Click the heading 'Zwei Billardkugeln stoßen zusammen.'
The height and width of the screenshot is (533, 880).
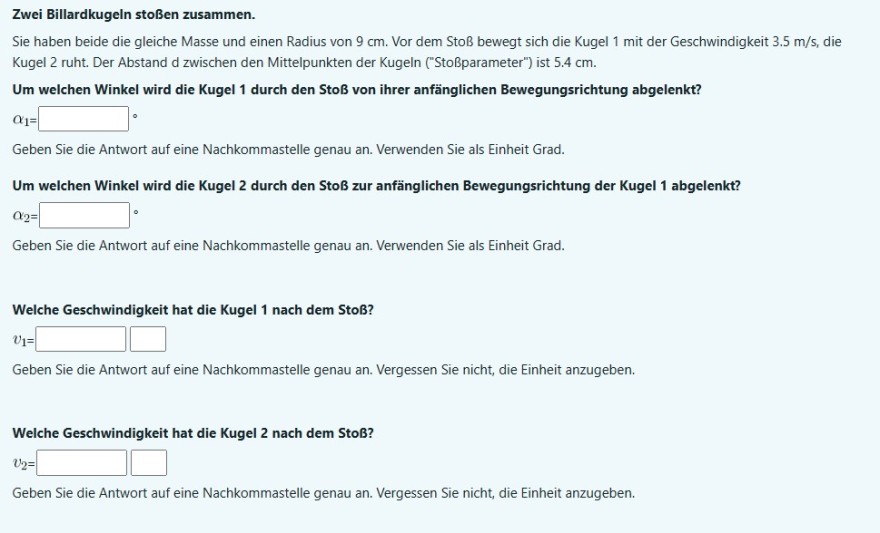coord(134,15)
